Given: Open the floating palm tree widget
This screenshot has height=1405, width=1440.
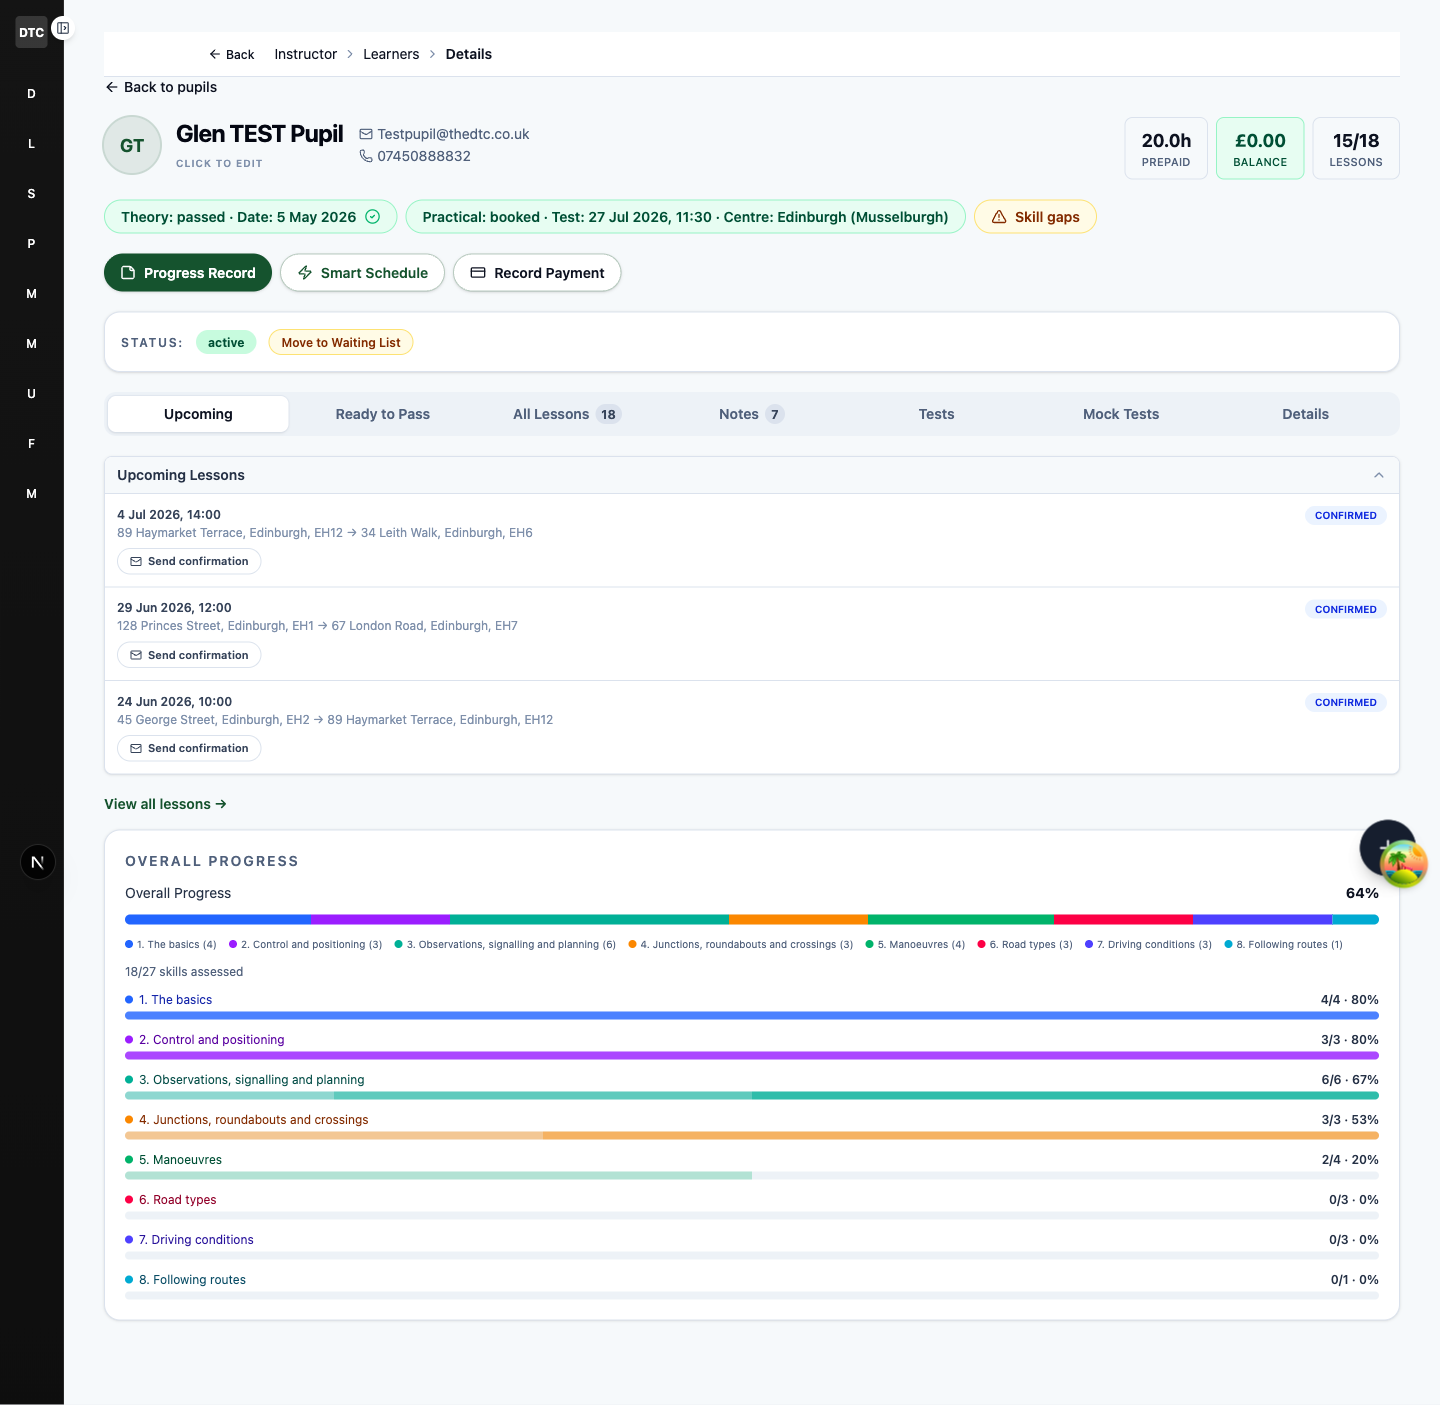Looking at the screenshot, I should [1403, 863].
